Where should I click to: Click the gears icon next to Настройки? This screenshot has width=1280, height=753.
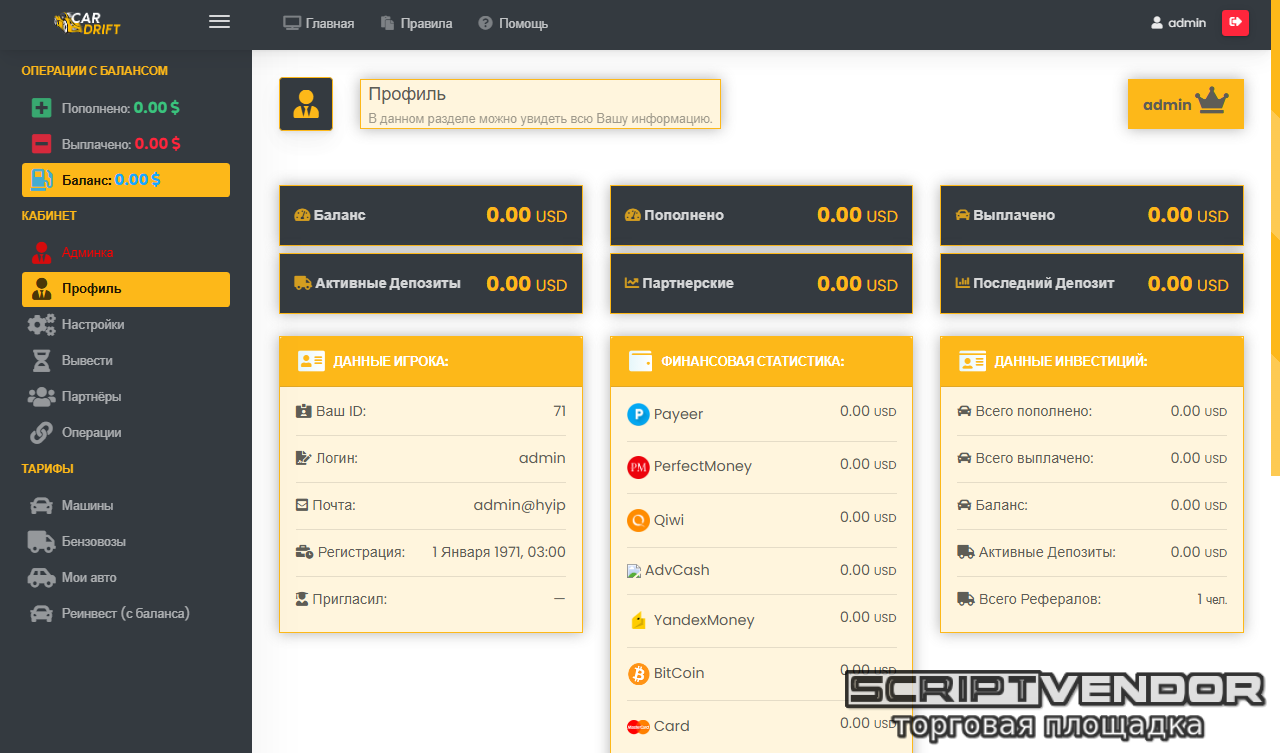pyautogui.click(x=41, y=325)
